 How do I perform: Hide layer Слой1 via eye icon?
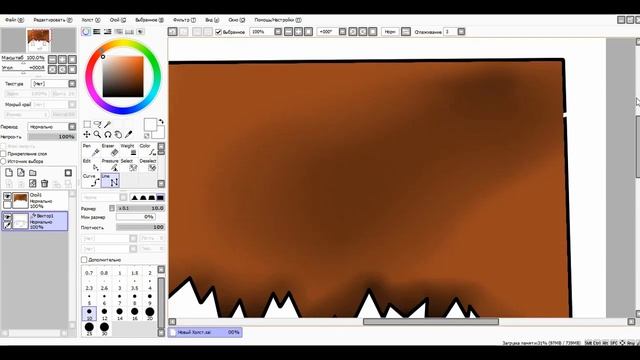(7, 196)
